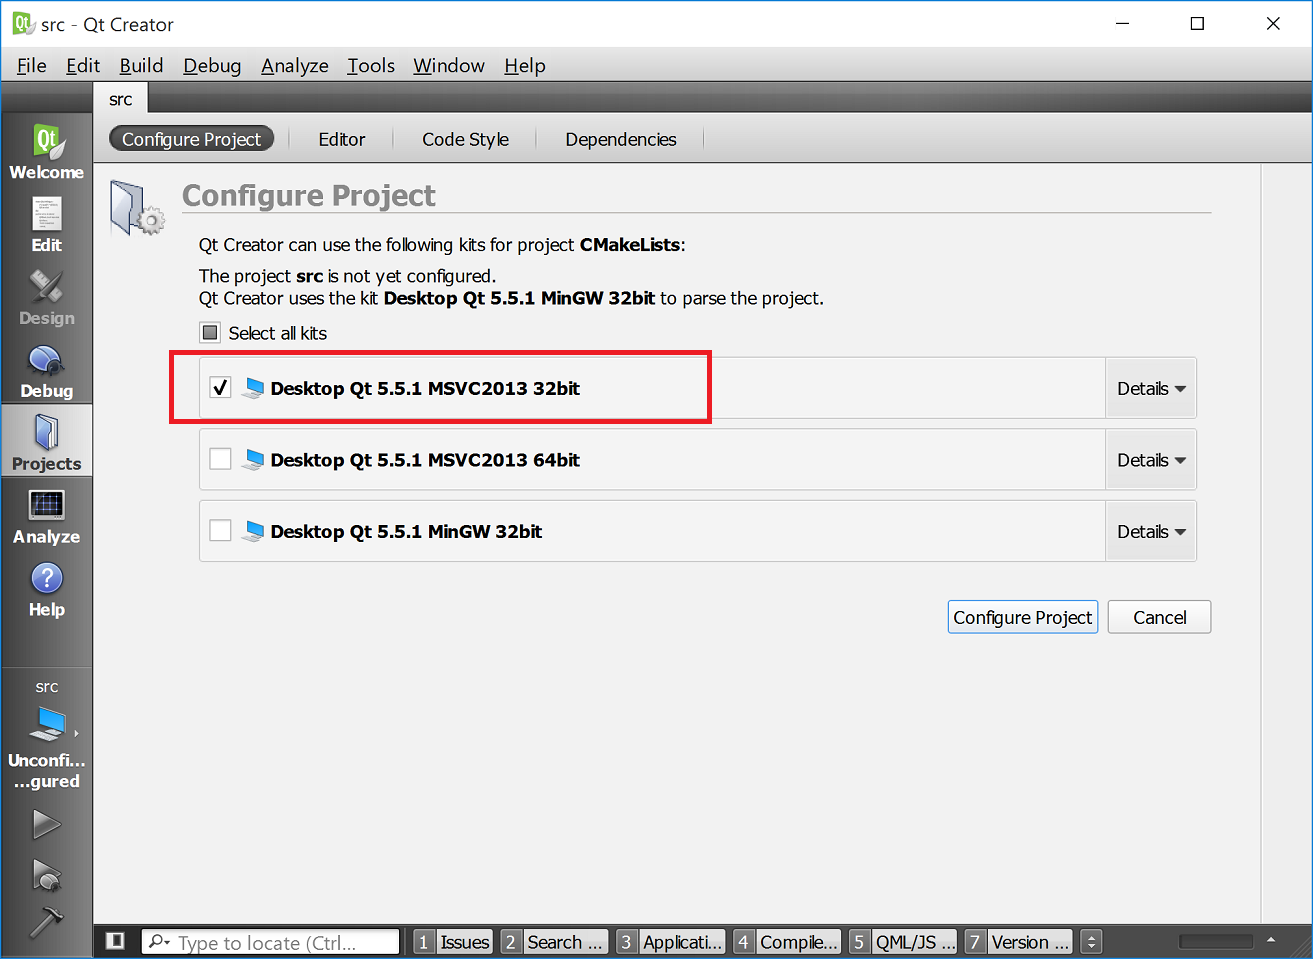
Task: Open the Application Output pane
Action: [x=670, y=942]
